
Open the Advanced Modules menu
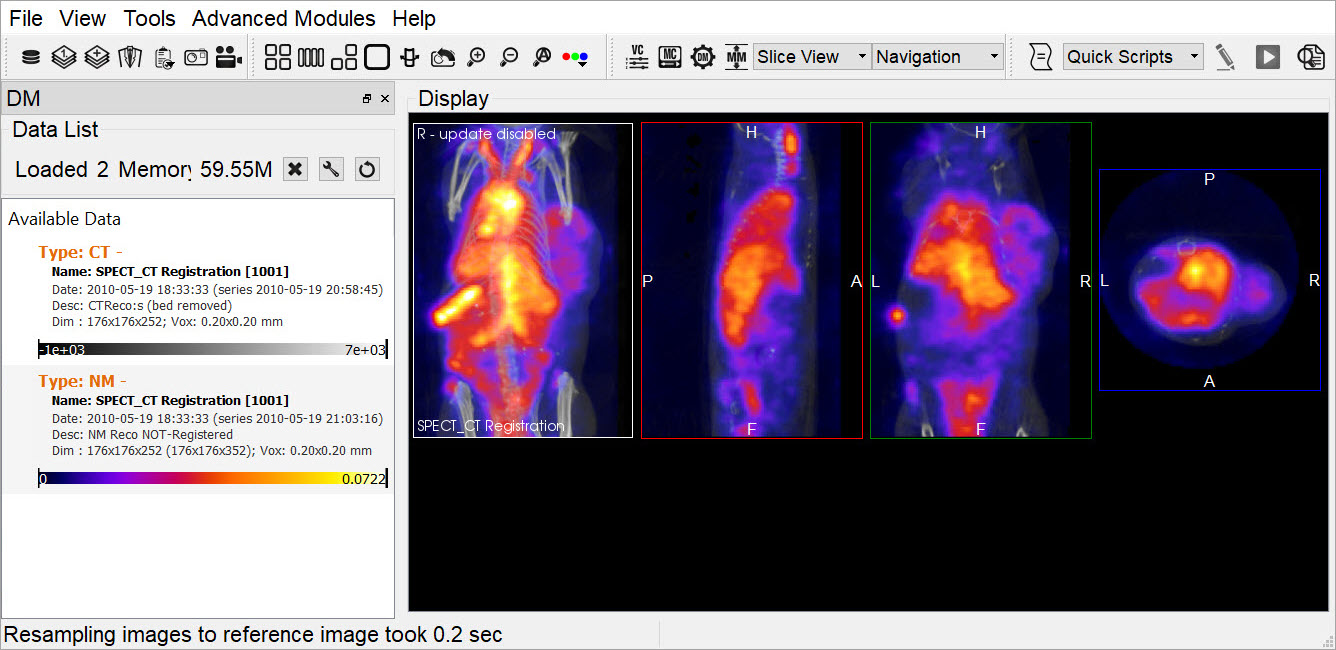click(283, 18)
